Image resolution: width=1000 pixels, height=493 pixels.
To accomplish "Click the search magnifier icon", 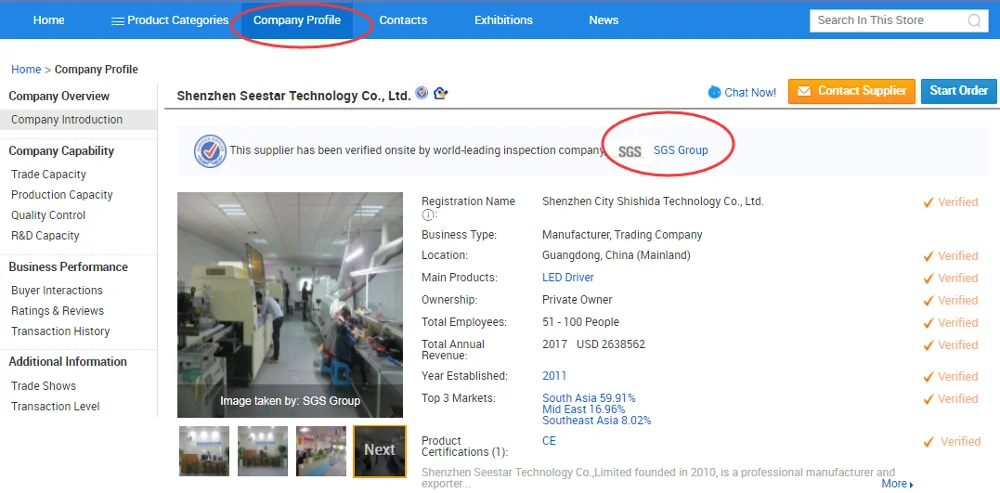I will point(974,21).
